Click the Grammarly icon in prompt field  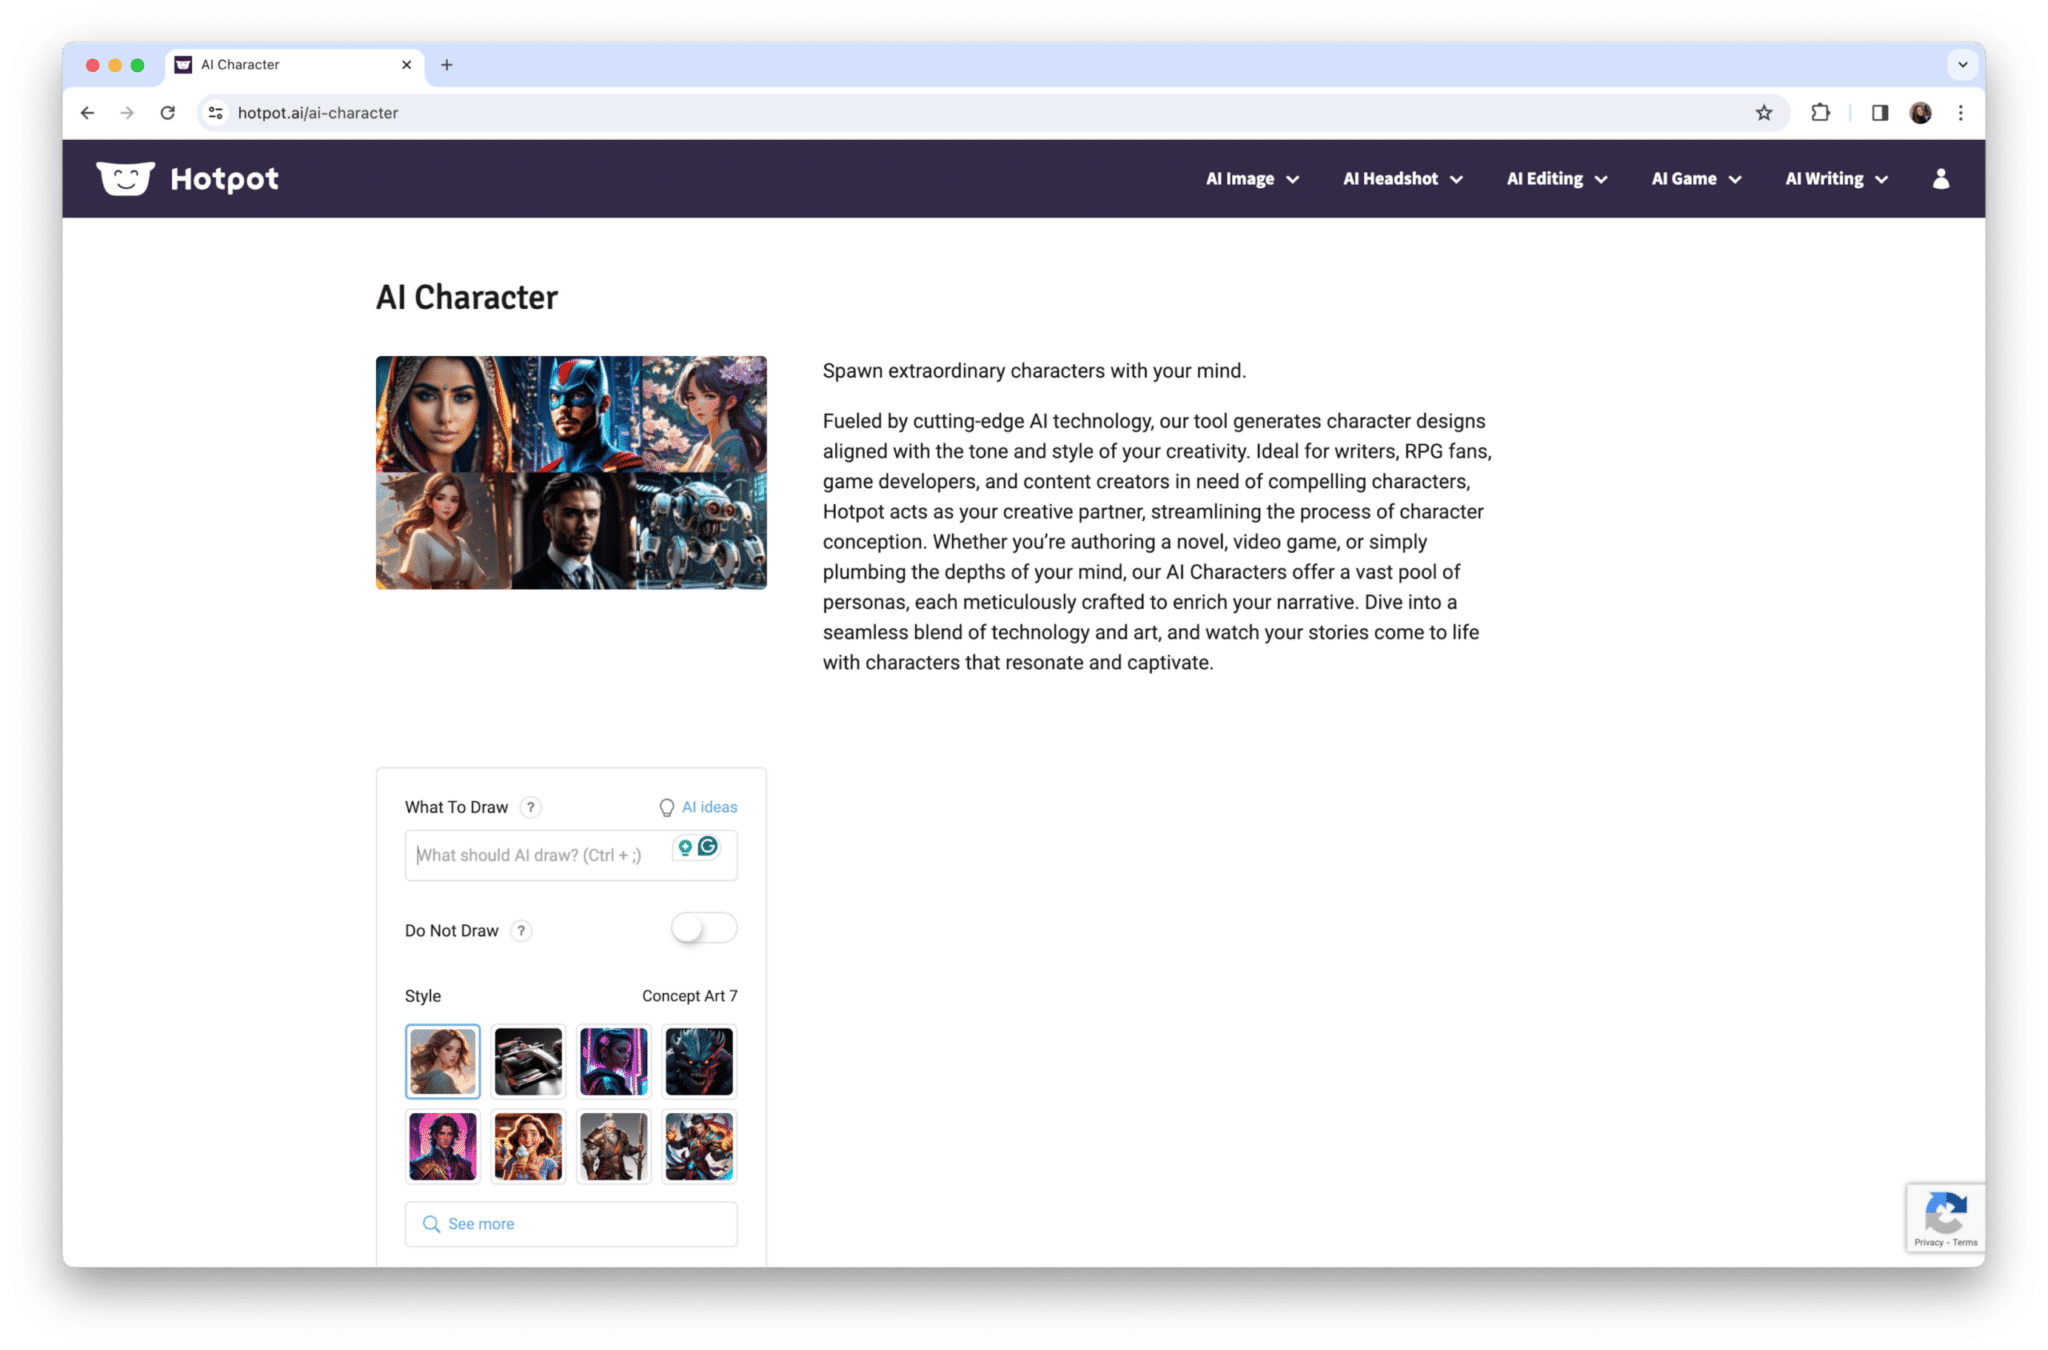point(708,847)
